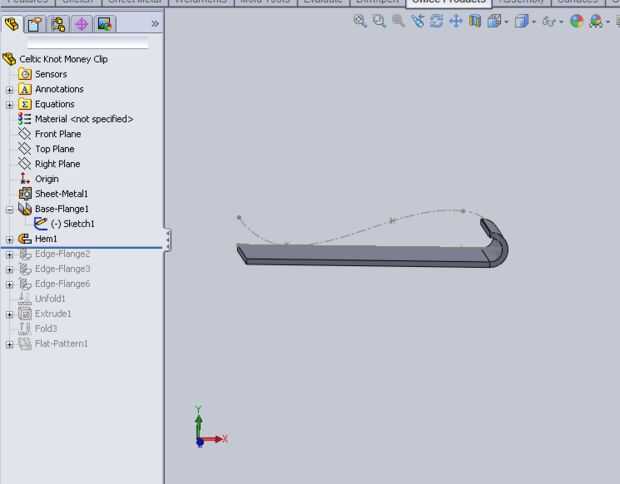Viewport: 620px width, 484px height.
Task: Click the Display Style icon
Action: point(521,21)
